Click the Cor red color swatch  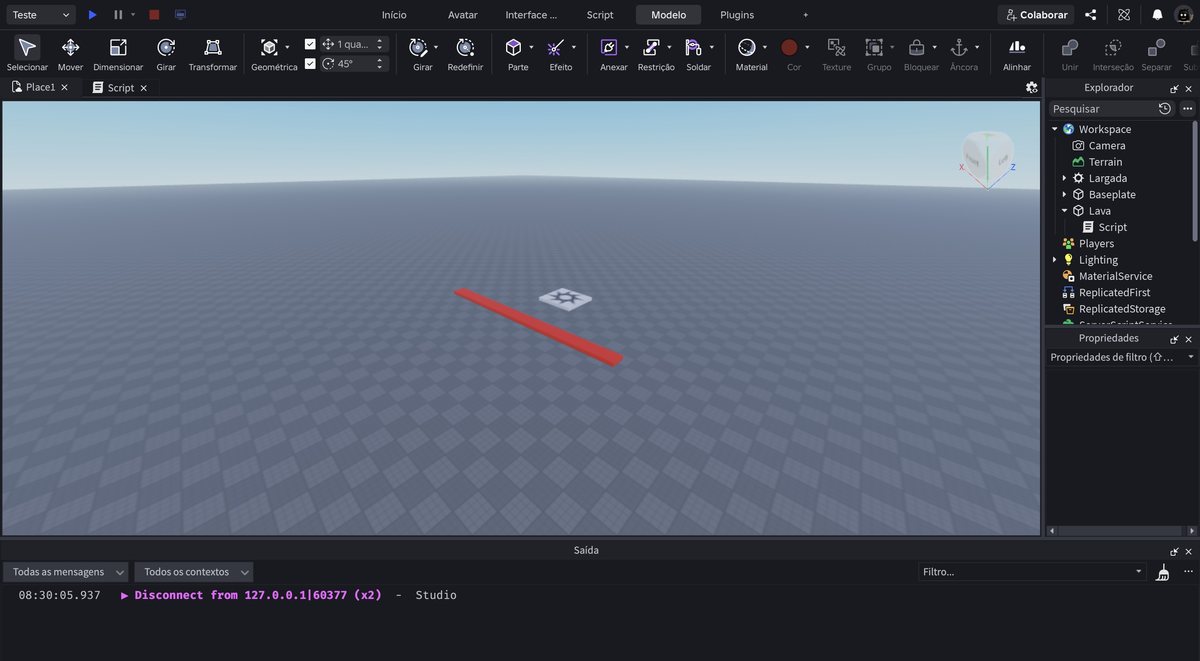789,47
